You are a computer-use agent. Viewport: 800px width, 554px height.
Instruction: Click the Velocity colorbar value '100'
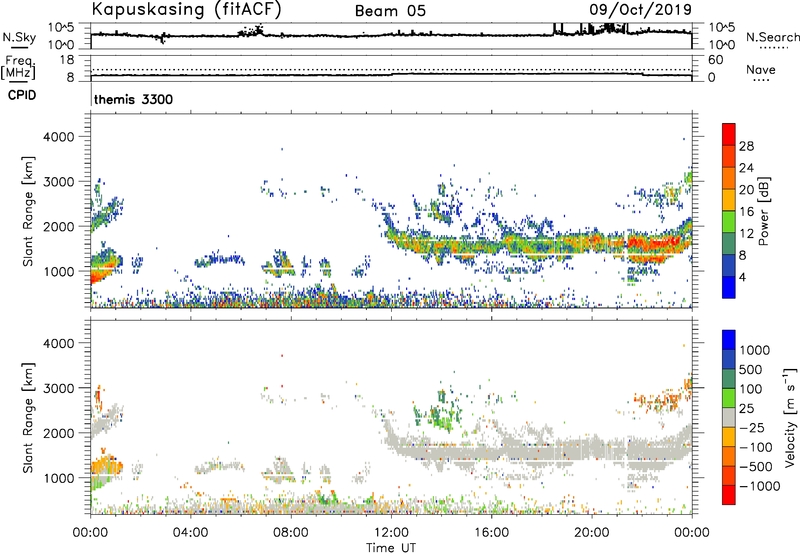(x=750, y=389)
